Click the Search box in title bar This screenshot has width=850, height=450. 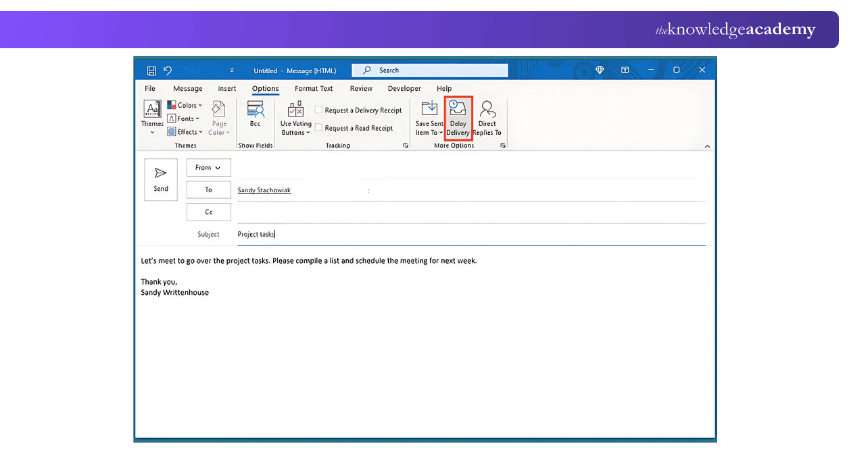coord(429,70)
